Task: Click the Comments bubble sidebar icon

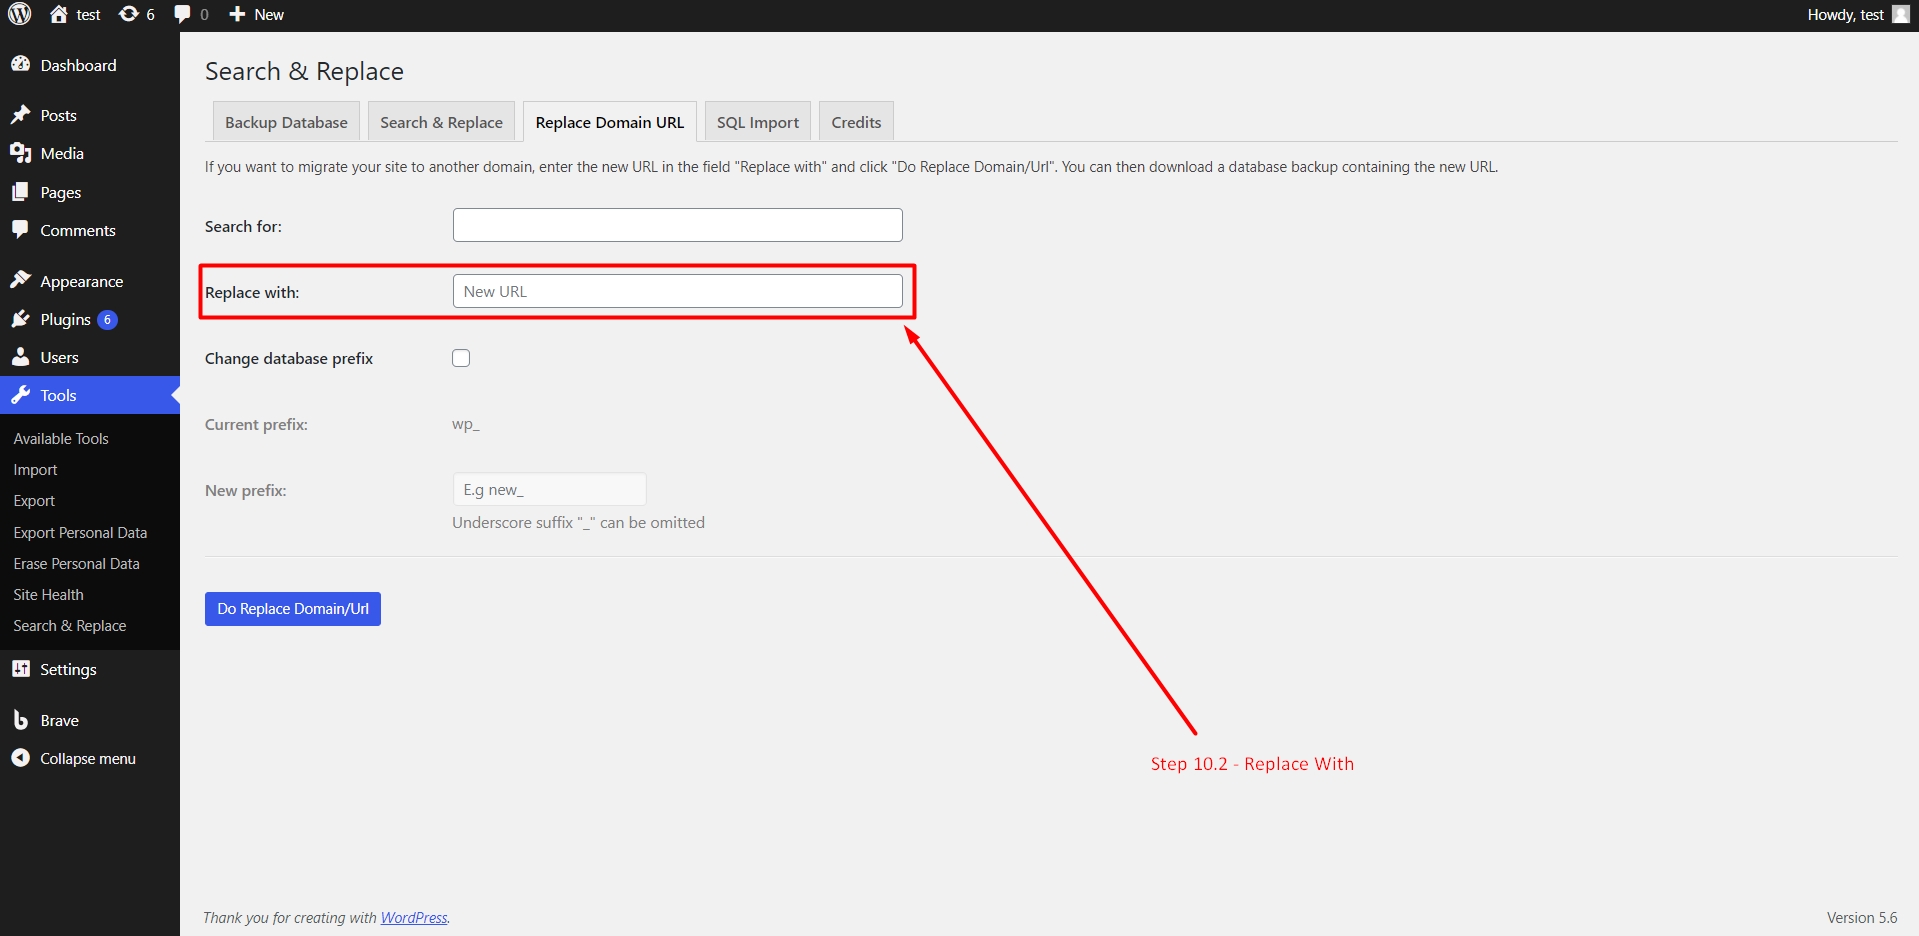Action: [21, 230]
